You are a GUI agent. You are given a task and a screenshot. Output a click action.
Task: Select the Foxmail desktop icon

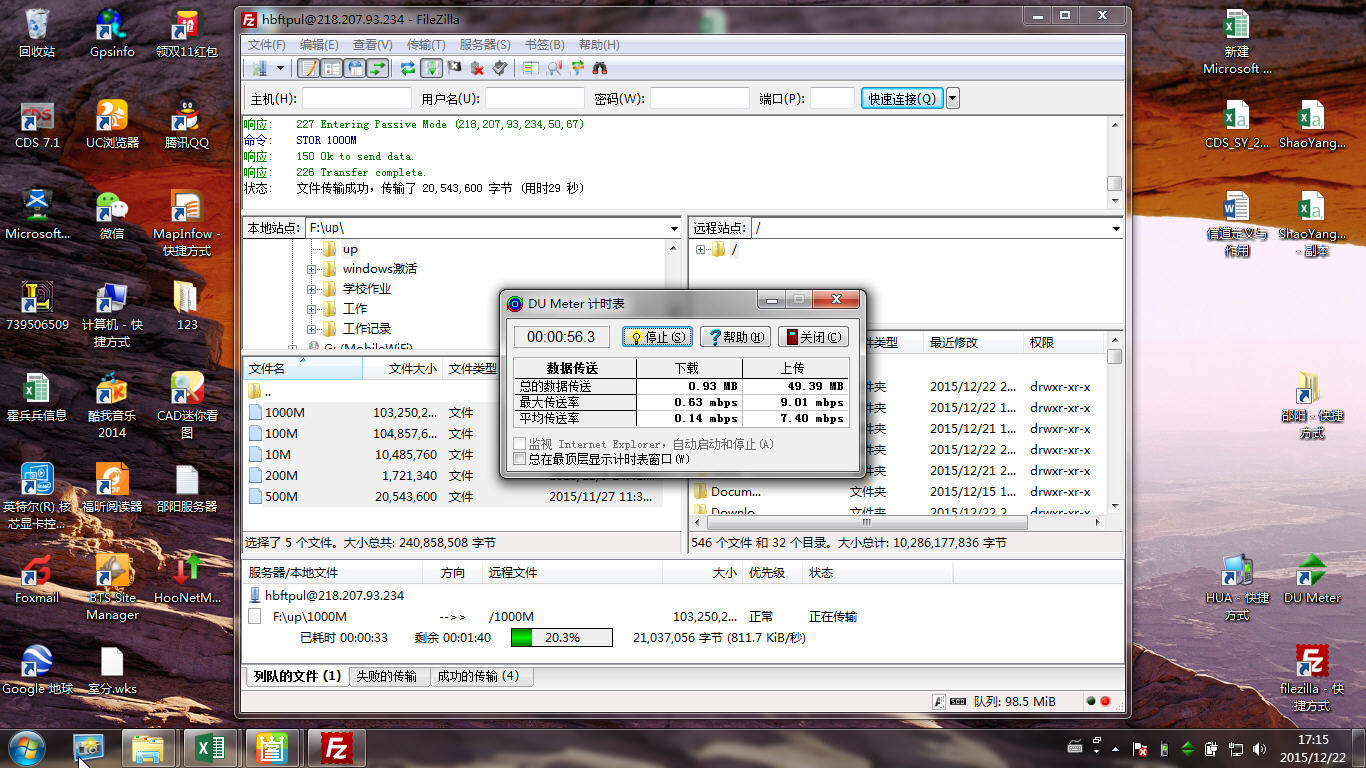pos(37,580)
